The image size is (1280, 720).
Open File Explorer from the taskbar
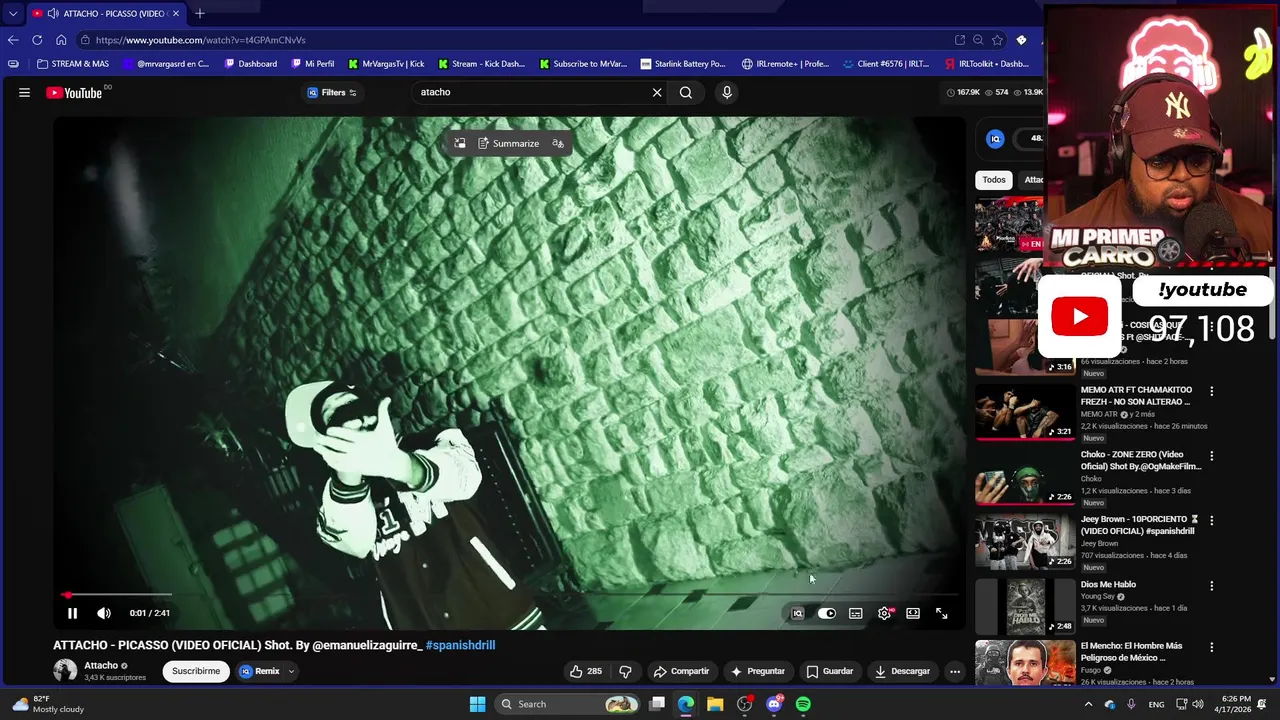(715, 704)
